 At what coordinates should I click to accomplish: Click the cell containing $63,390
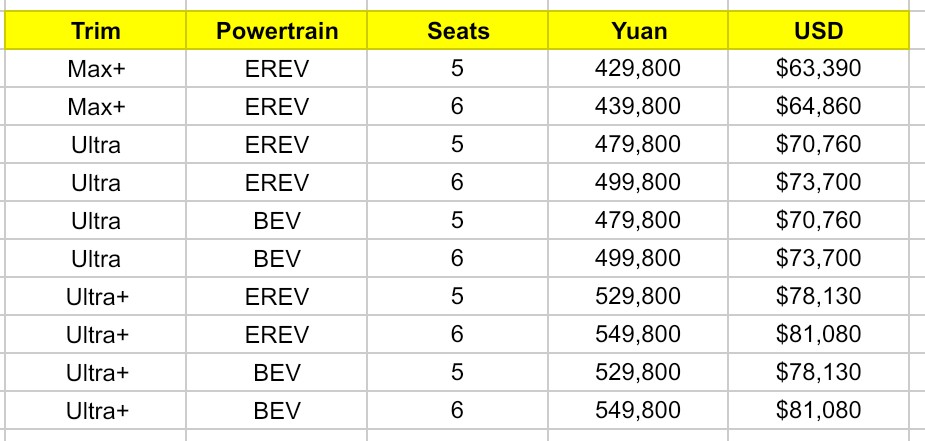coord(819,68)
